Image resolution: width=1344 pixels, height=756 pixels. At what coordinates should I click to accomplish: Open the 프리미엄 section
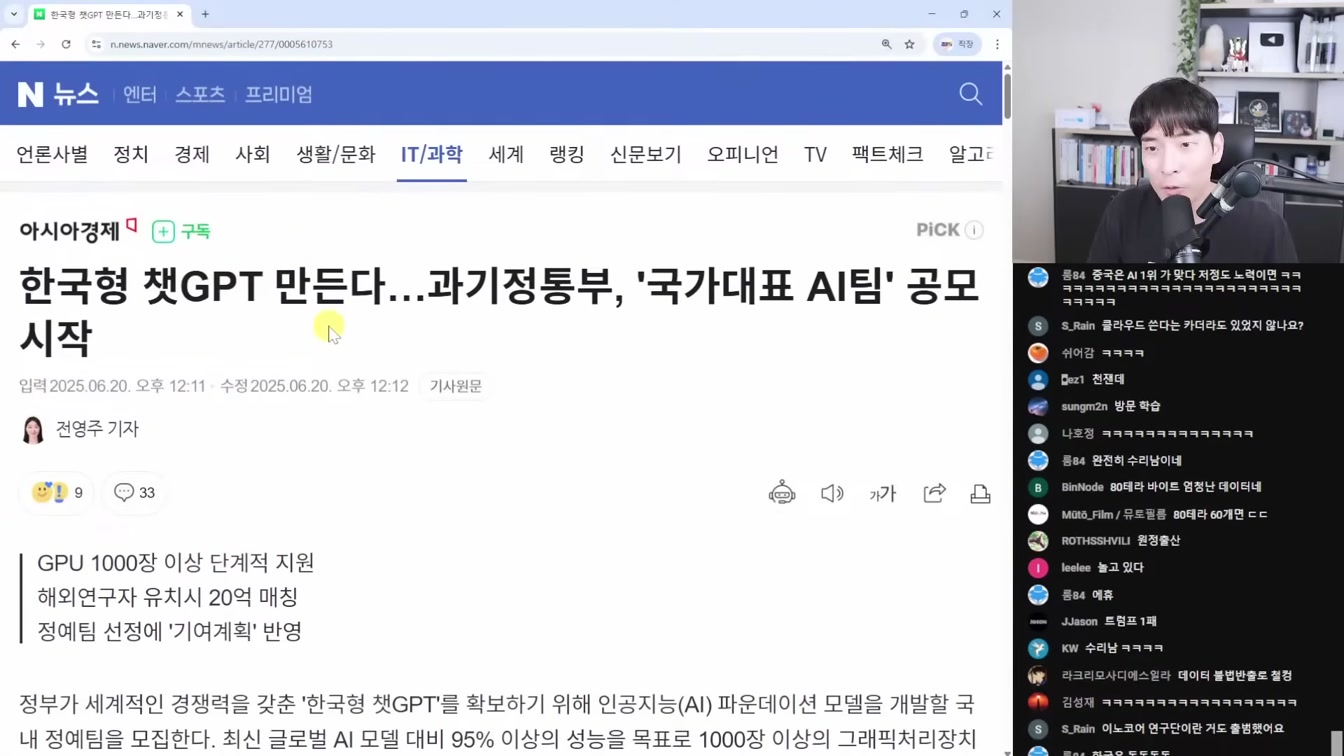(x=279, y=94)
